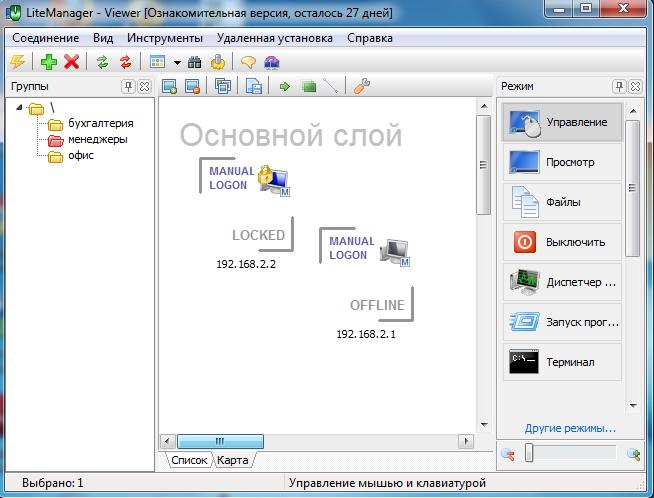
Task: Select the Просмотр mode
Action: [562, 162]
